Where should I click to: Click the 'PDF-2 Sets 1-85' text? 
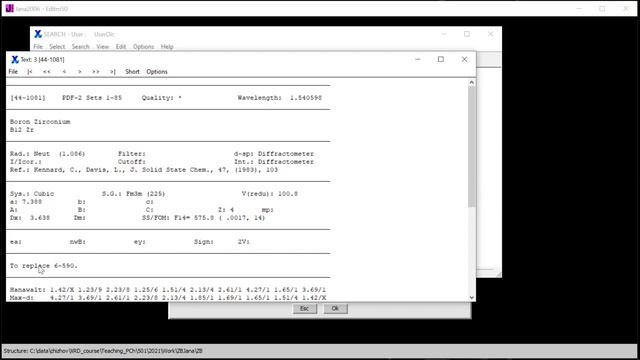point(92,98)
